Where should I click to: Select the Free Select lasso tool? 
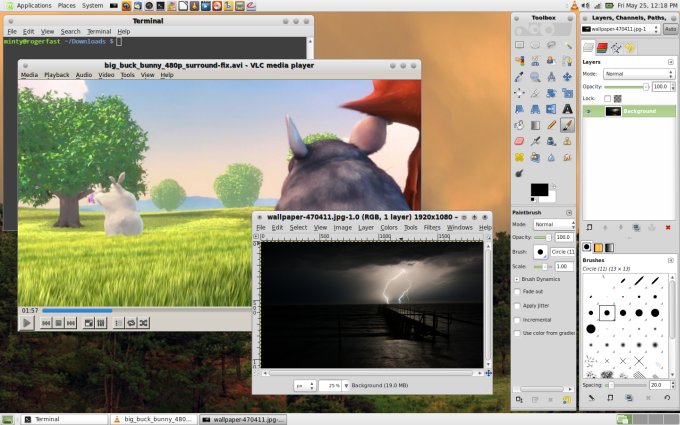coord(551,45)
